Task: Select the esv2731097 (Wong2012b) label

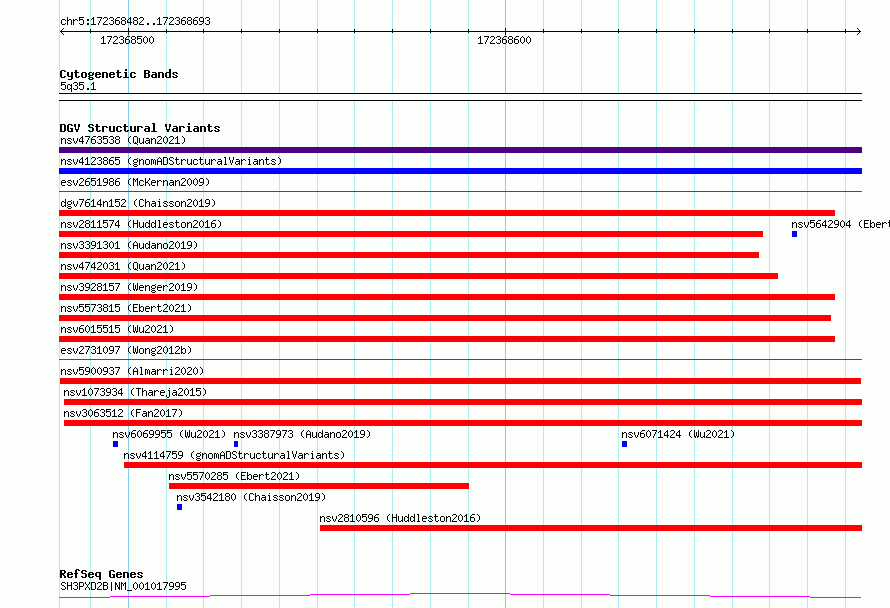Action: pos(126,350)
